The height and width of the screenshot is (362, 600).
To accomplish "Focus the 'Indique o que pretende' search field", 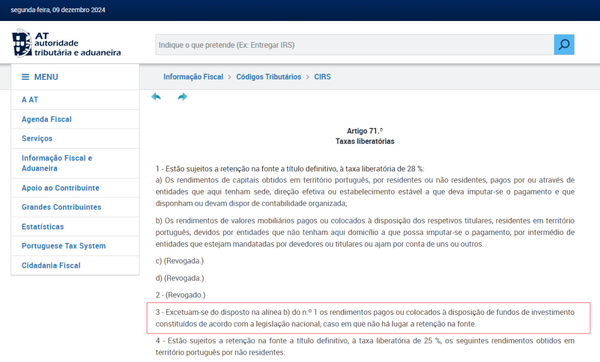I will click(355, 45).
